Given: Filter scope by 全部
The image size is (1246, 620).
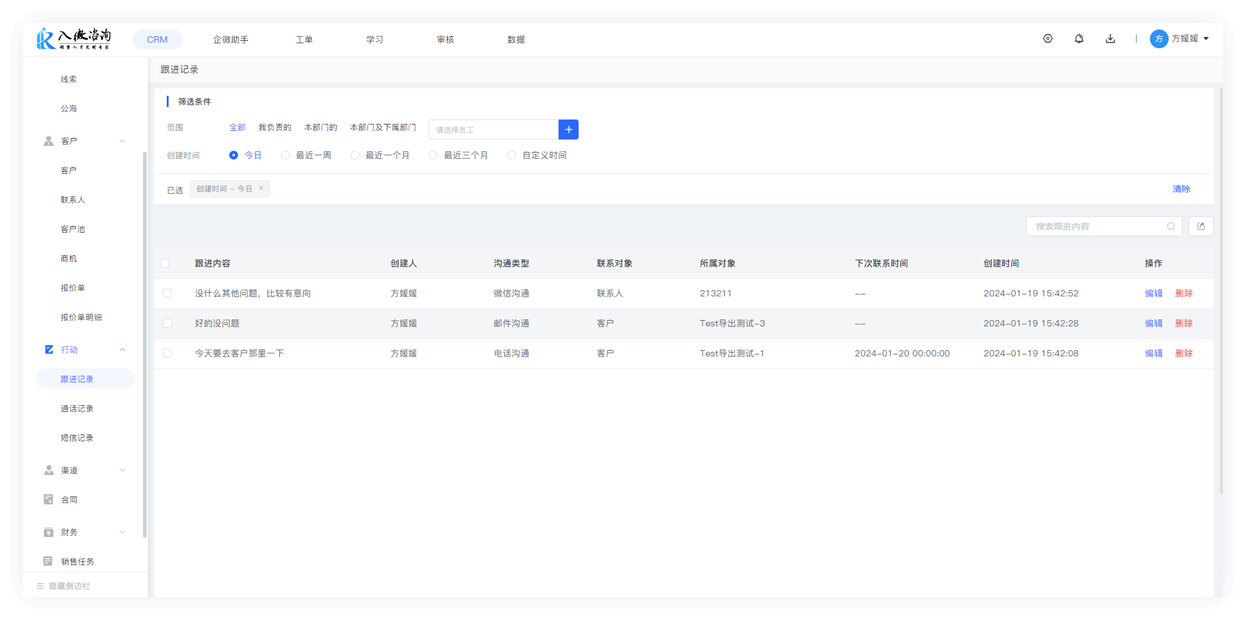Looking at the screenshot, I should pos(237,127).
